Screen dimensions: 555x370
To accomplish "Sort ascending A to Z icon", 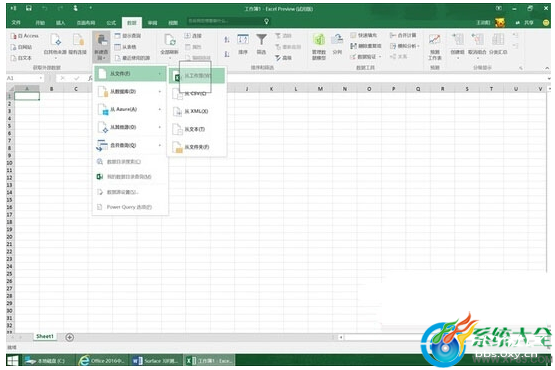I will point(227,39).
